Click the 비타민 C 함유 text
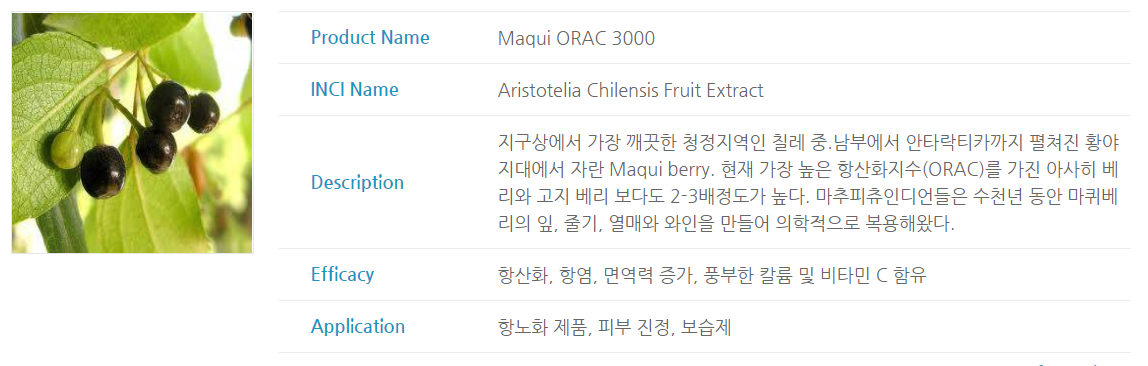The image size is (1148, 366). (872, 275)
